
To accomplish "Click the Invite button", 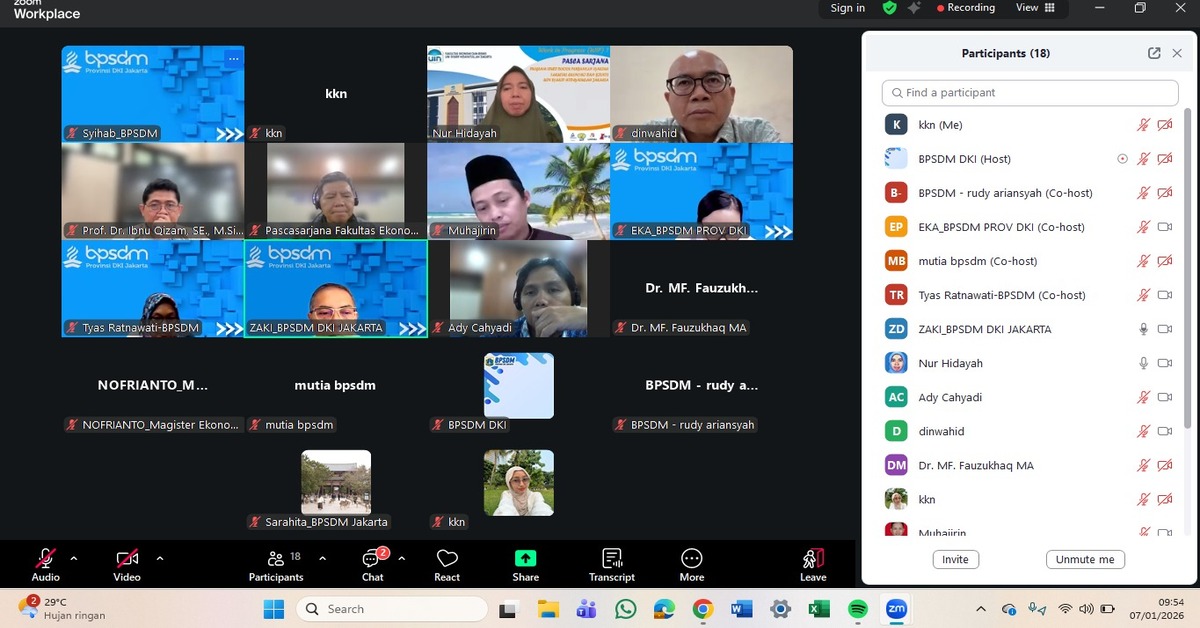I will tap(956, 559).
